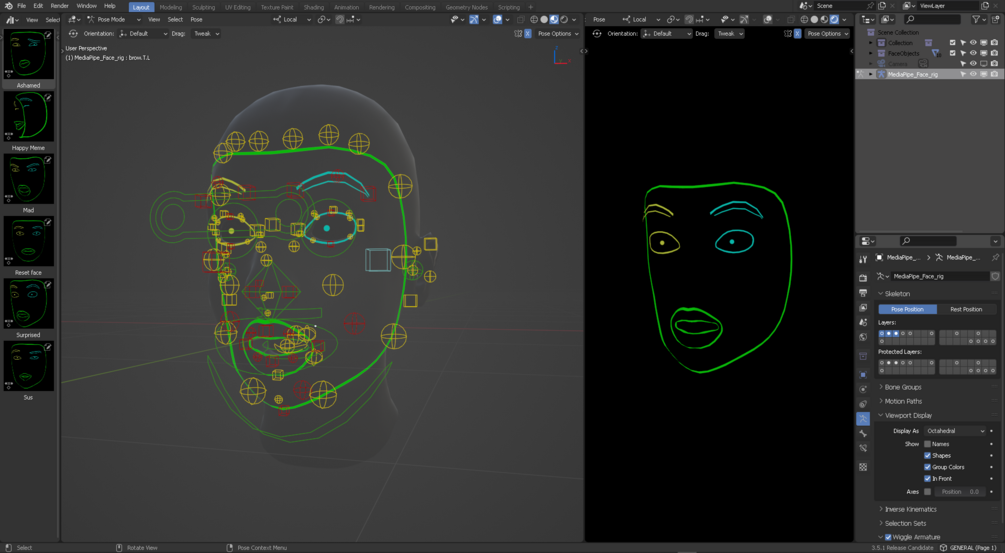Select rendered viewport shading in left viewport
1005x553 pixels.
coord(565,19)
